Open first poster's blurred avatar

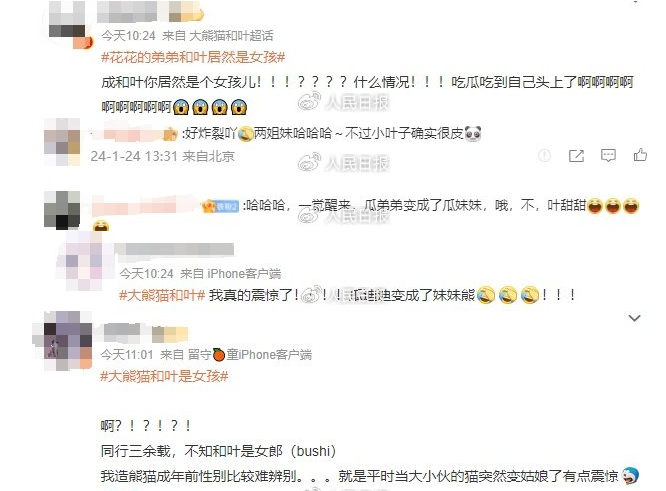[x=68, y=24]
